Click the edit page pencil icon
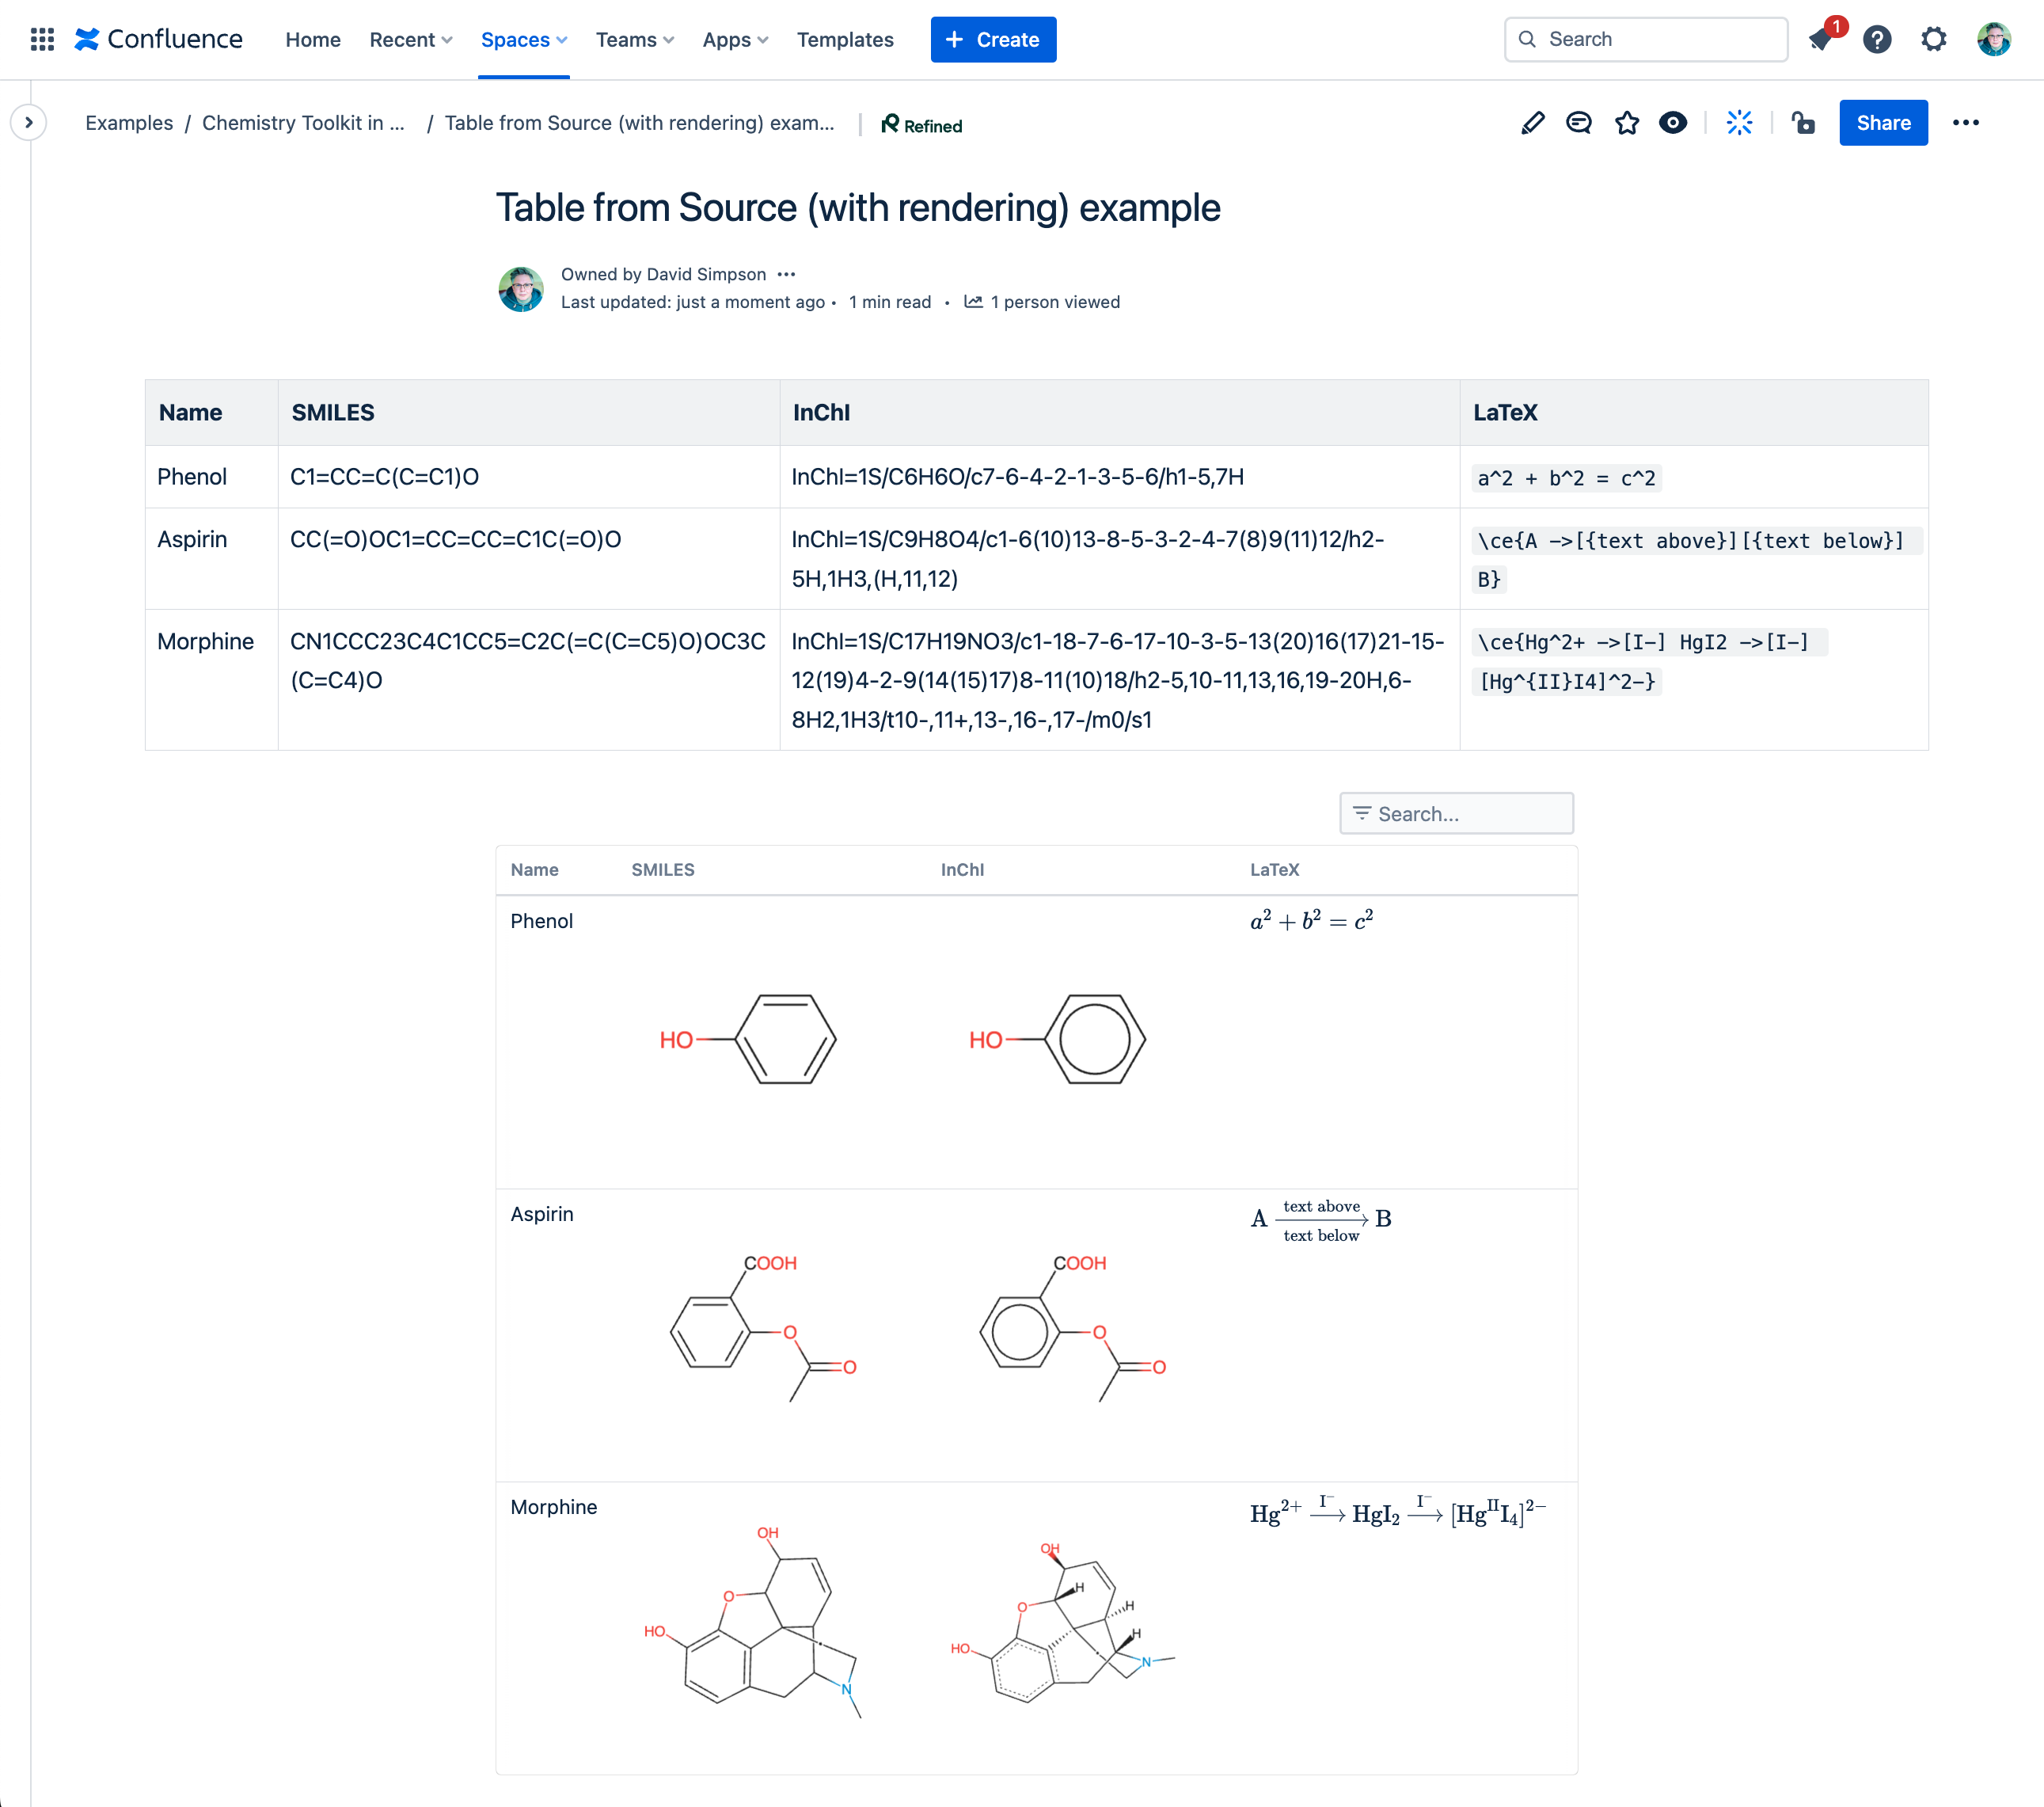The width and height of the screenshot is (2044, 1807). [x=1532, y=123]
